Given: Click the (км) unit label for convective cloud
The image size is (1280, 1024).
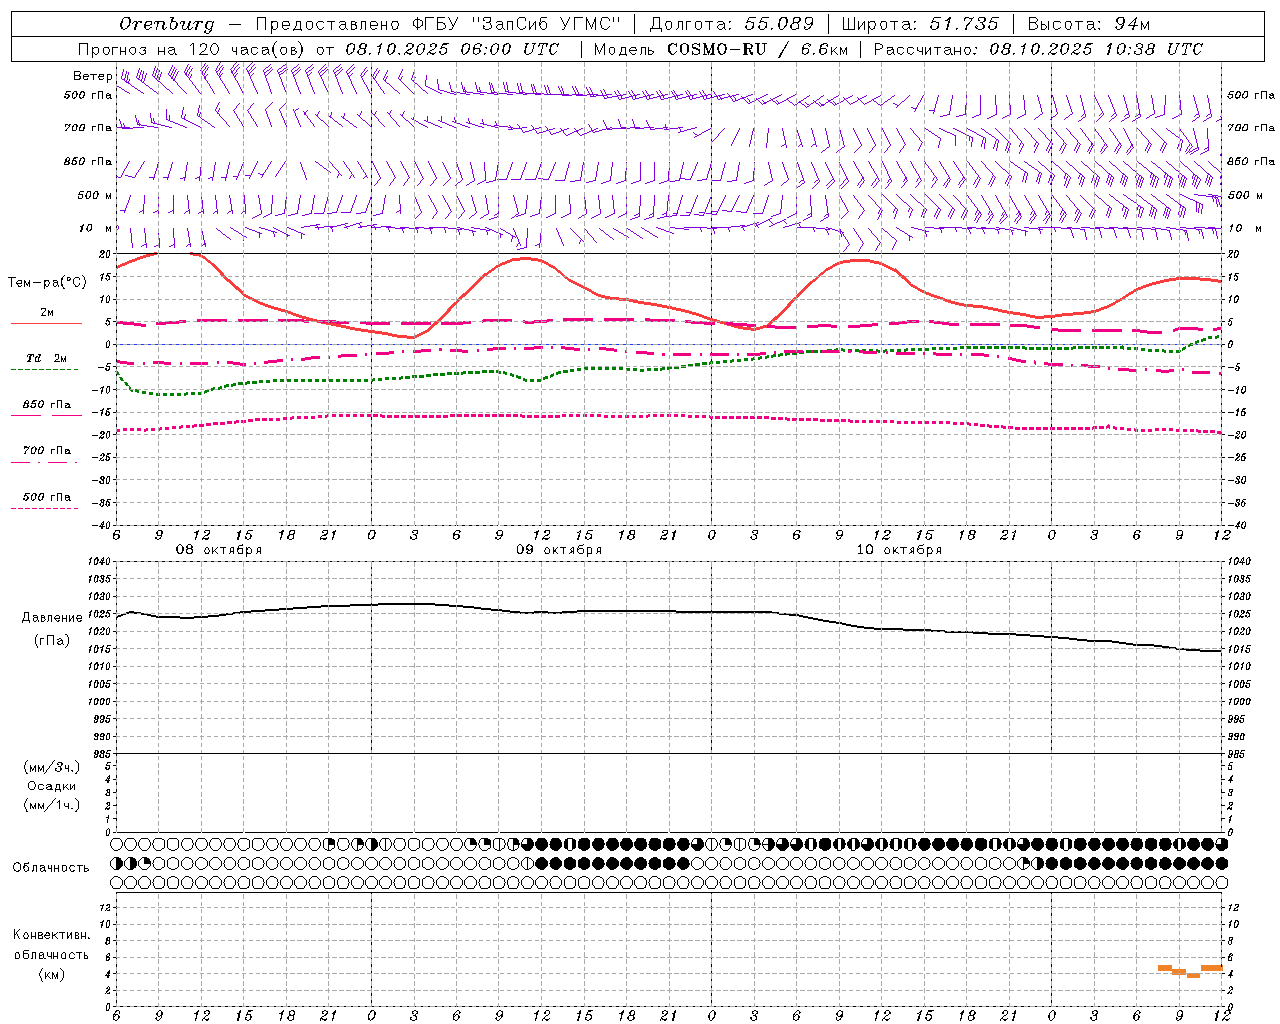Looking at the screenshot, I should pos(52,974).
